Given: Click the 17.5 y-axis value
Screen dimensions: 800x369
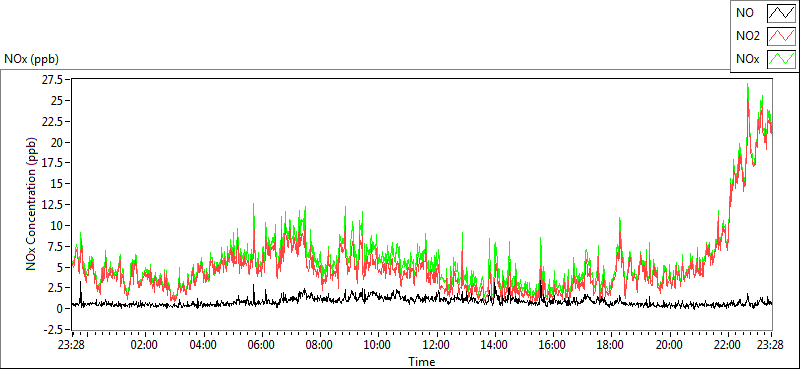Looking at the screenshot, I should tap(53, 163).
